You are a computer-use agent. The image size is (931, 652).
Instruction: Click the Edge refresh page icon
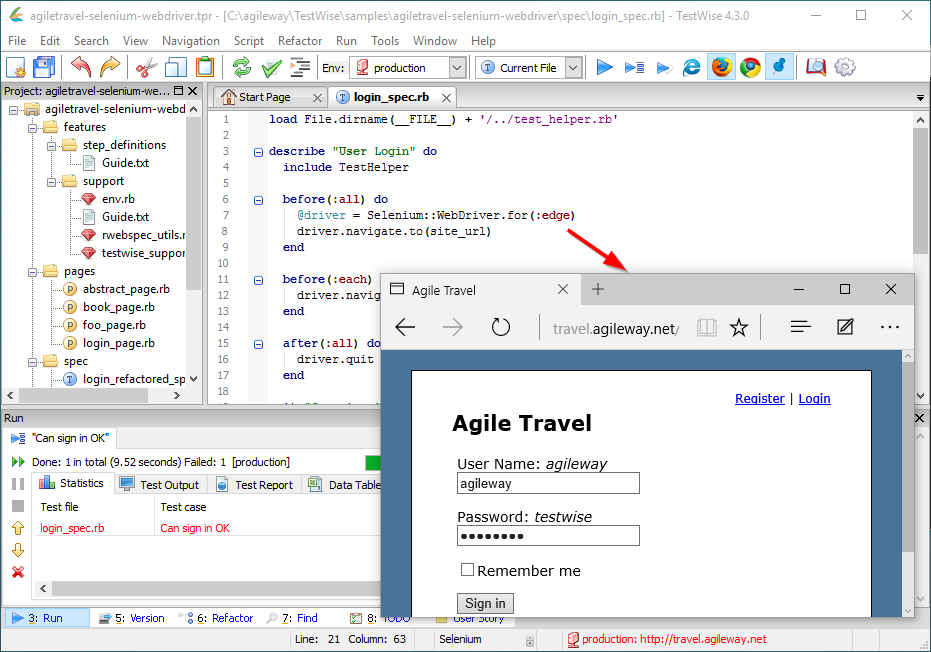point(500,327)
